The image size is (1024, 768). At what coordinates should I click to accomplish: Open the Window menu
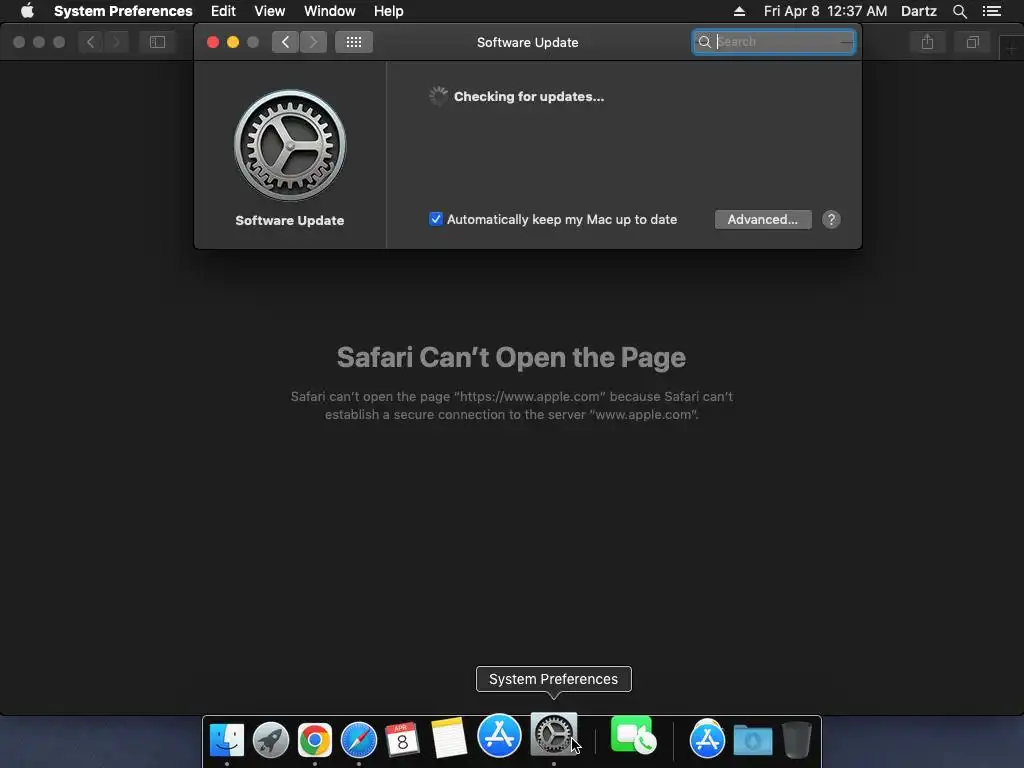click(x=329, y=11)
